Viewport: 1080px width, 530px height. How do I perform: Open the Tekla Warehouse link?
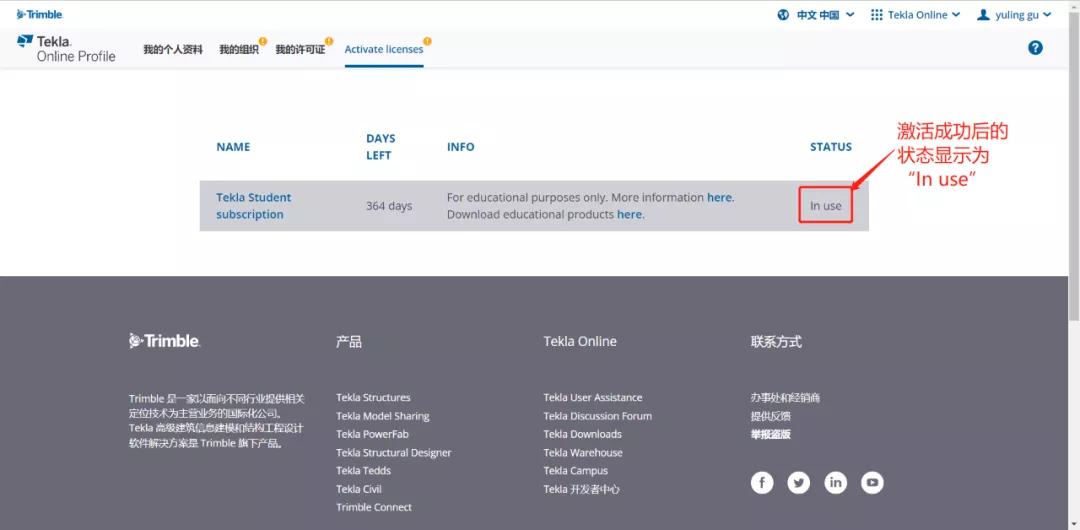pos(583,453)
